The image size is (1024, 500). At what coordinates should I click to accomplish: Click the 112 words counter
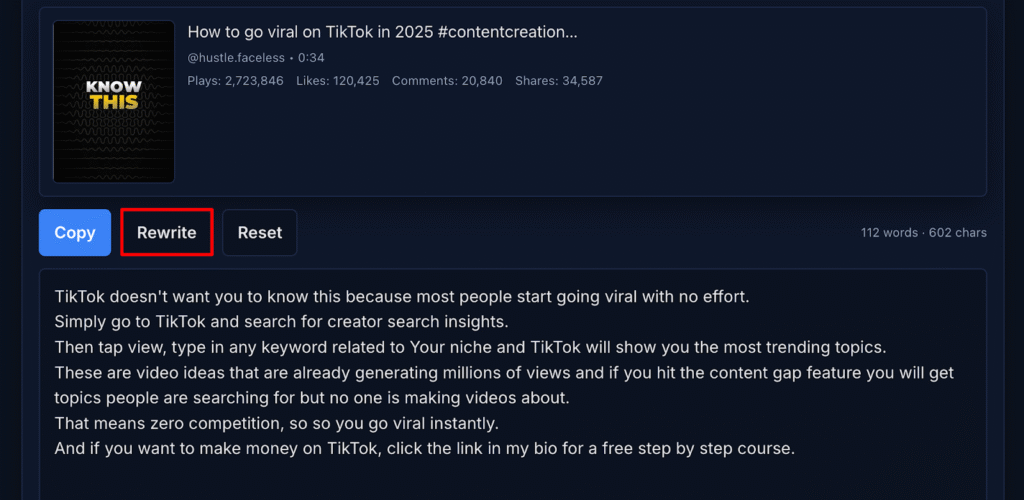[889, 233]
